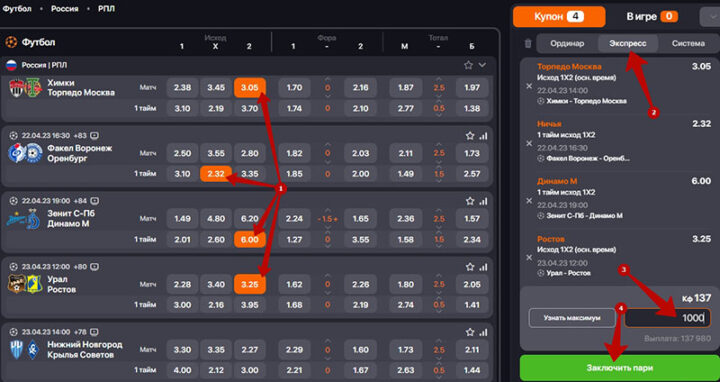
Task: Open live video icon for Факел Воронеж match
Action: tap(94, 135)
